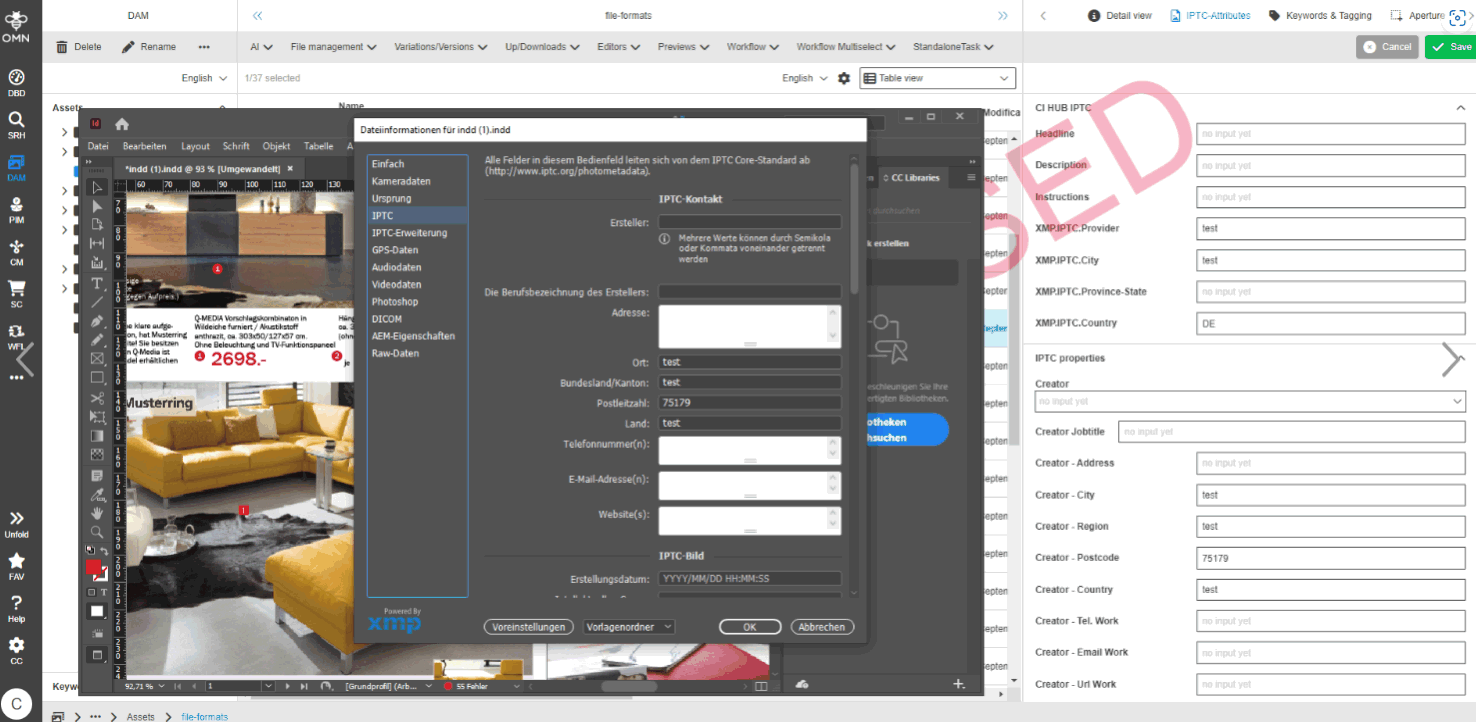Viewport: 1476px width, 722px height.
Task: Select the InDesign Scissors tool
Action: click(x=97, y=398)
